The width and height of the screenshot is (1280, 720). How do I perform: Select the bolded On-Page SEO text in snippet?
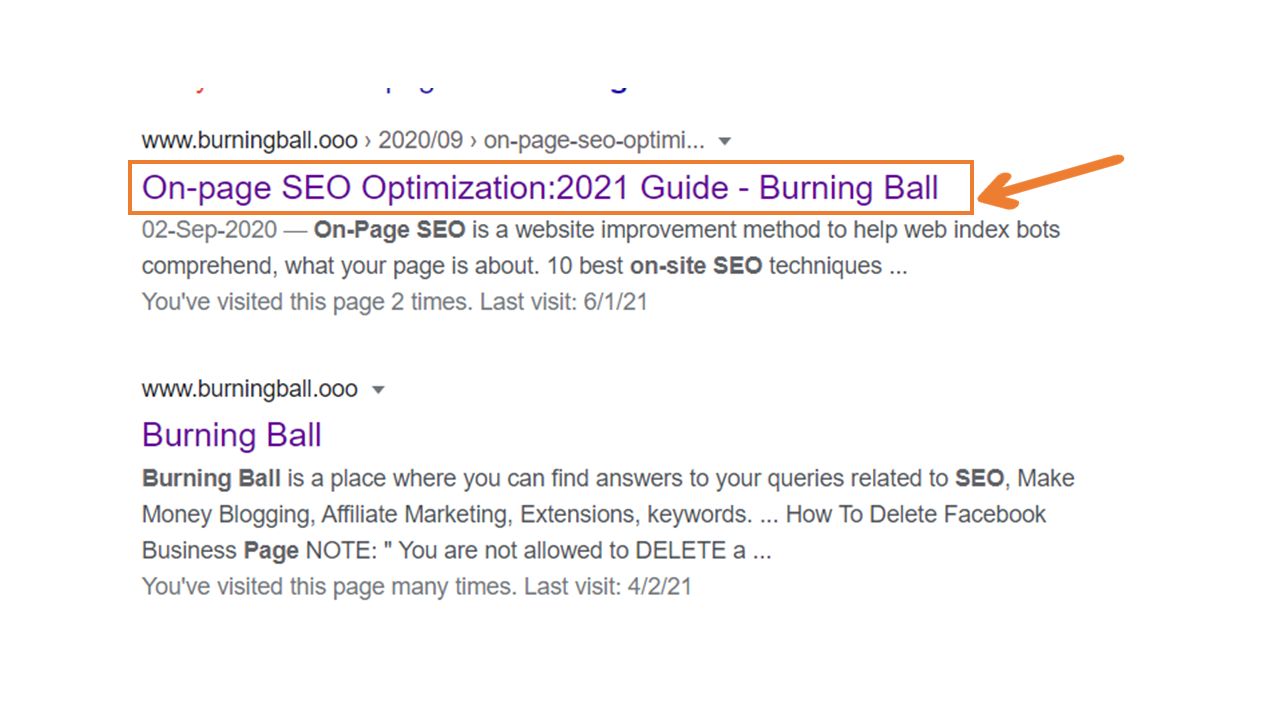coord(388,230)
